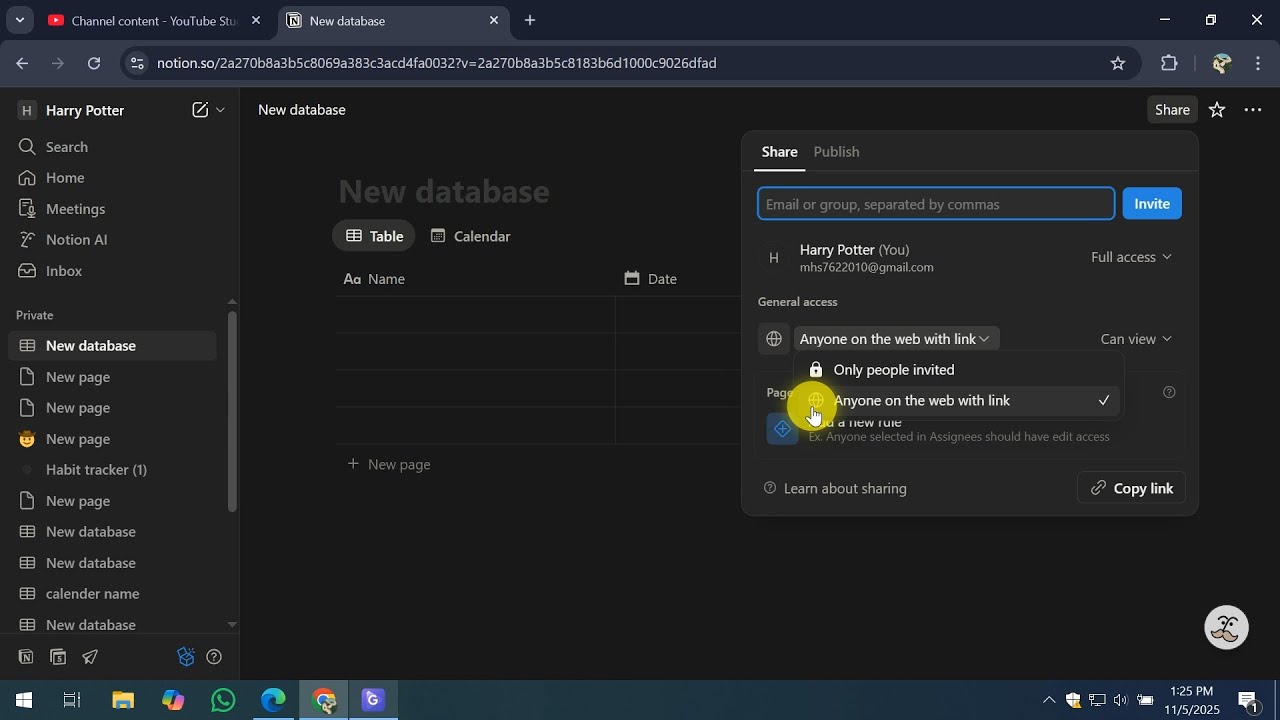Click the Copy link button
The height and width of the screenshot is (720, 1280).
[x=1131, y=488]
